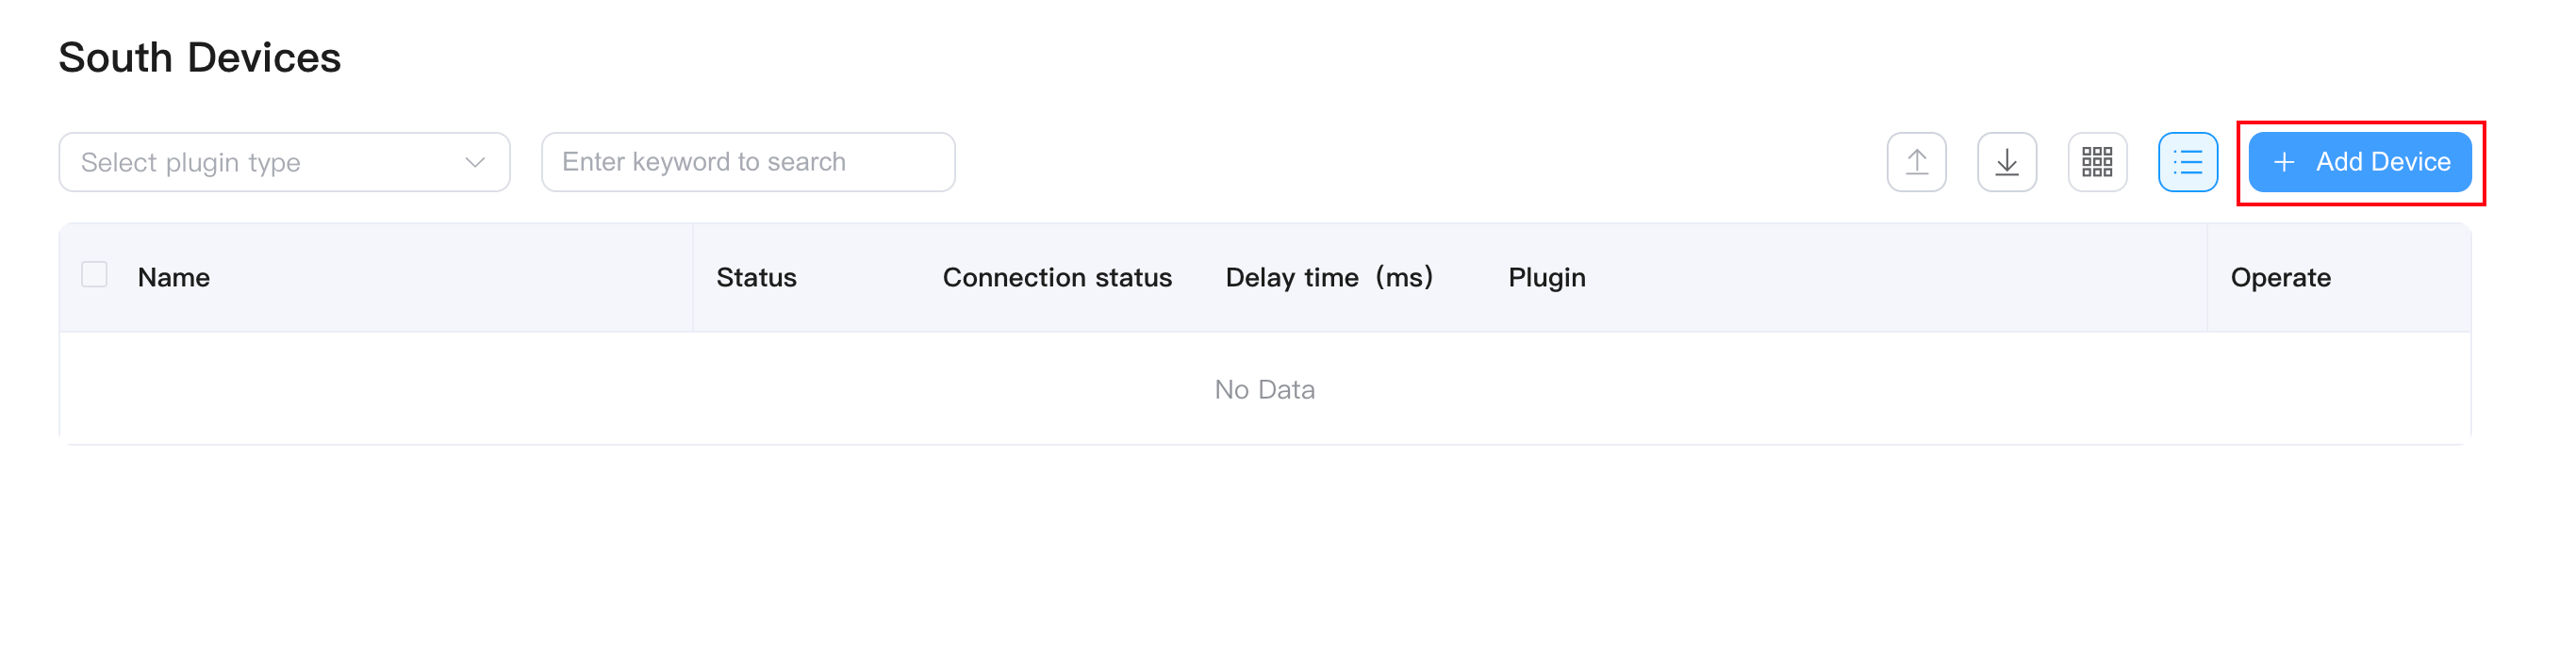Click the No Data placeholder text
This screenshot has height=669, width=2576.
(x=1264, y=390)
